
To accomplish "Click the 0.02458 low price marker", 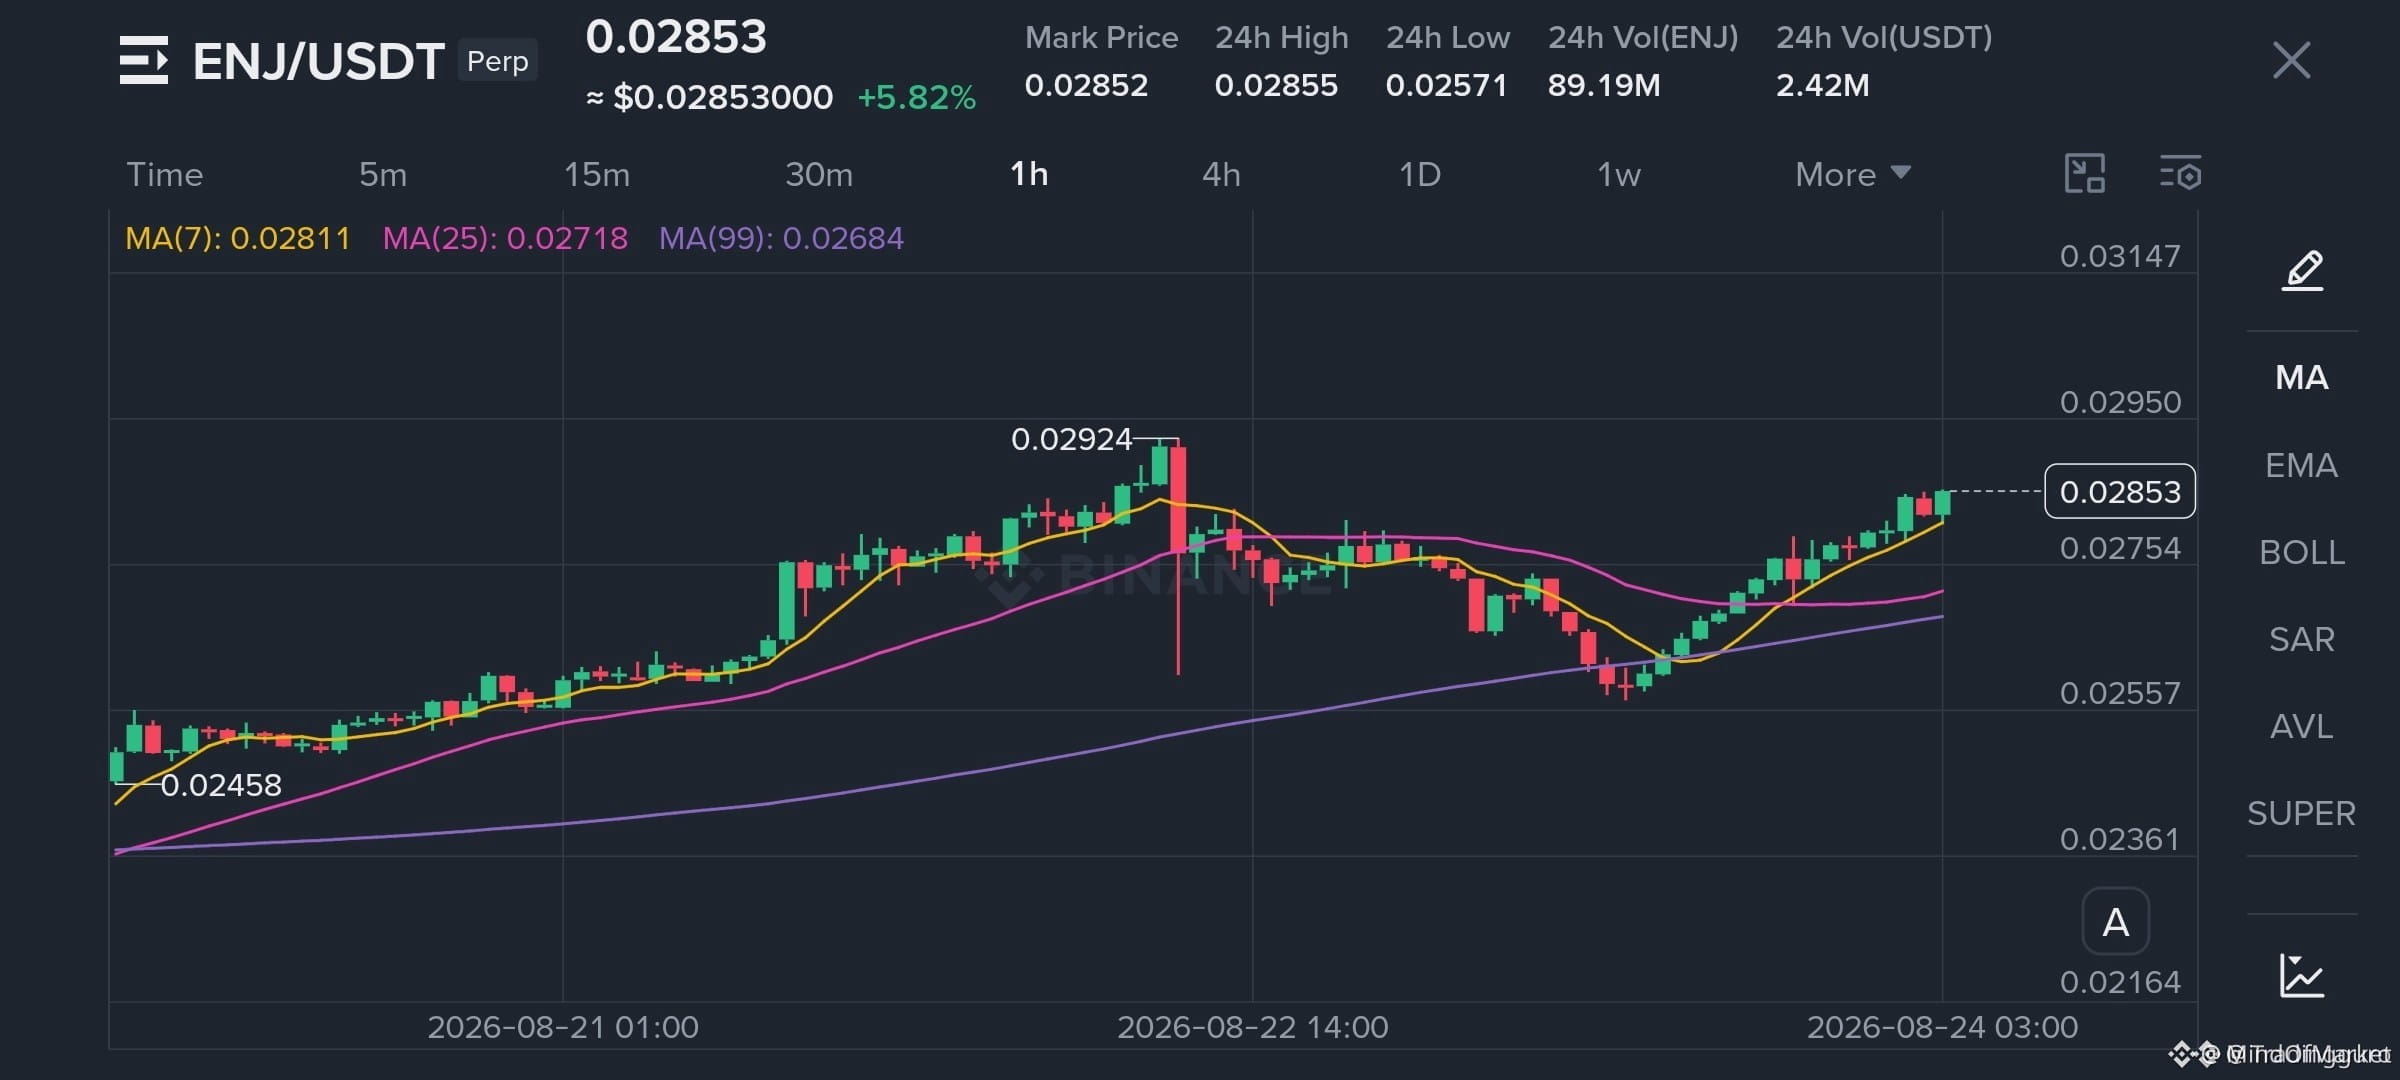I will pyautogui.click(x=221, y=785).
